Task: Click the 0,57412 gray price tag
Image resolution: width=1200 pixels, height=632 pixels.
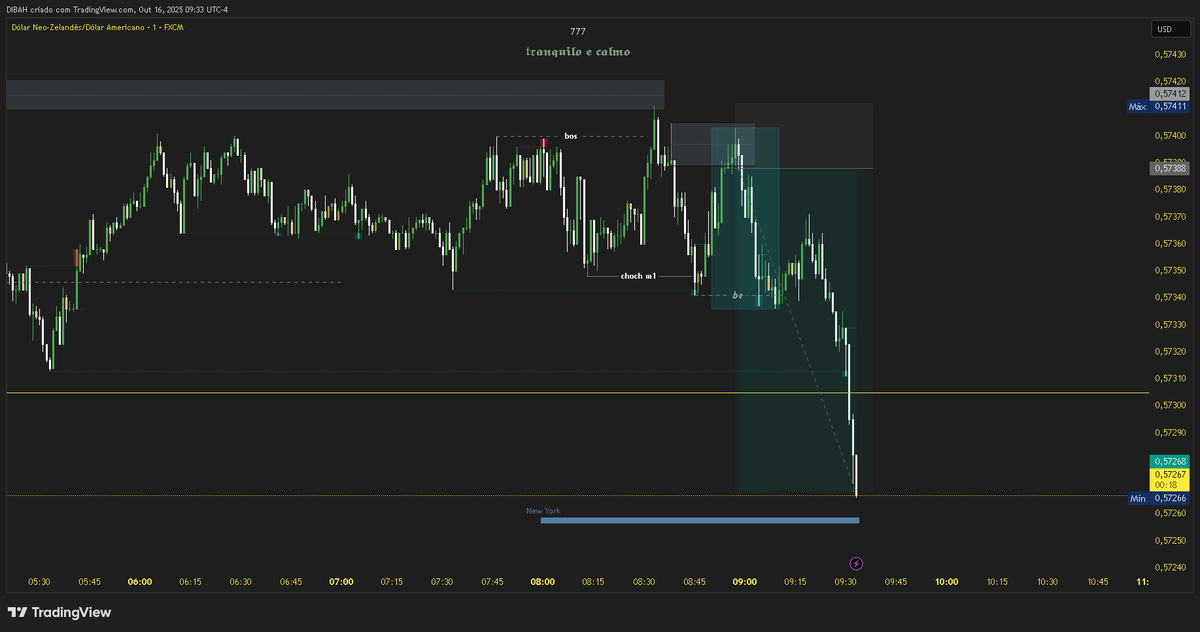Action: pos(1170,93)
